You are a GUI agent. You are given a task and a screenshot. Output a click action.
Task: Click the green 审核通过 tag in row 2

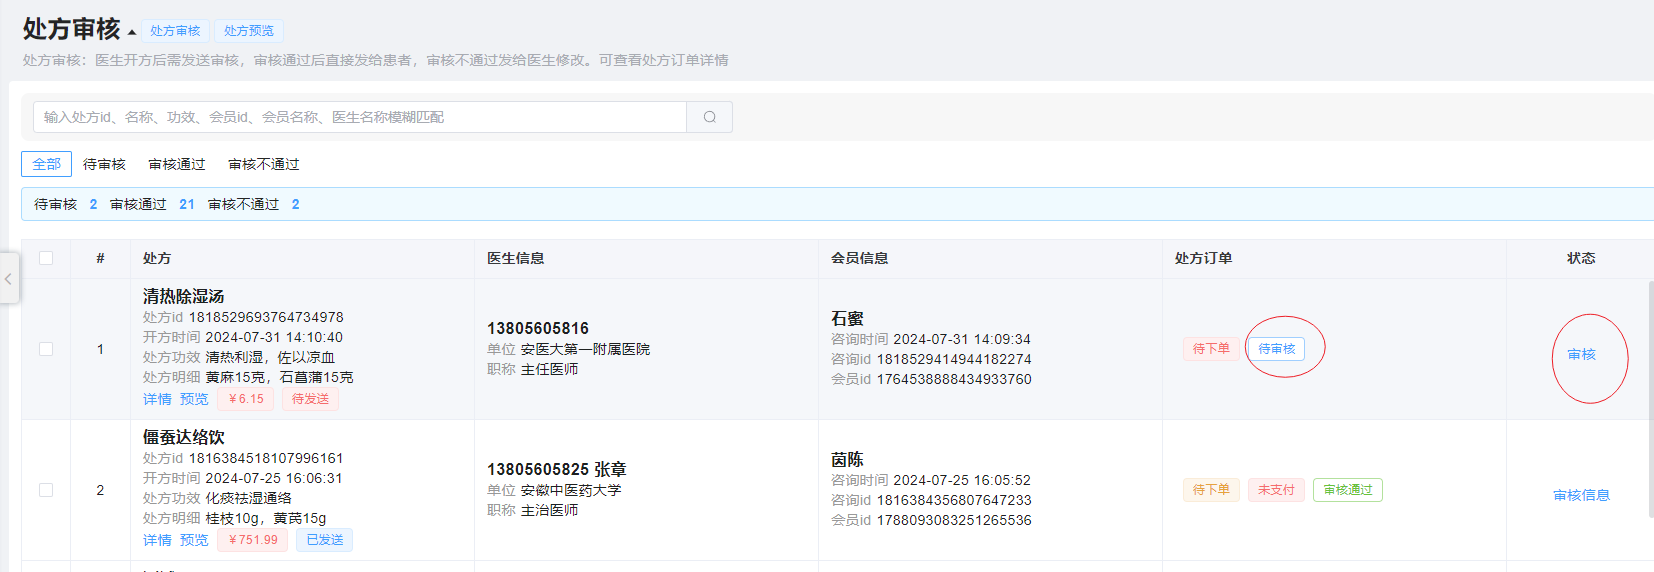point(1348,490)
